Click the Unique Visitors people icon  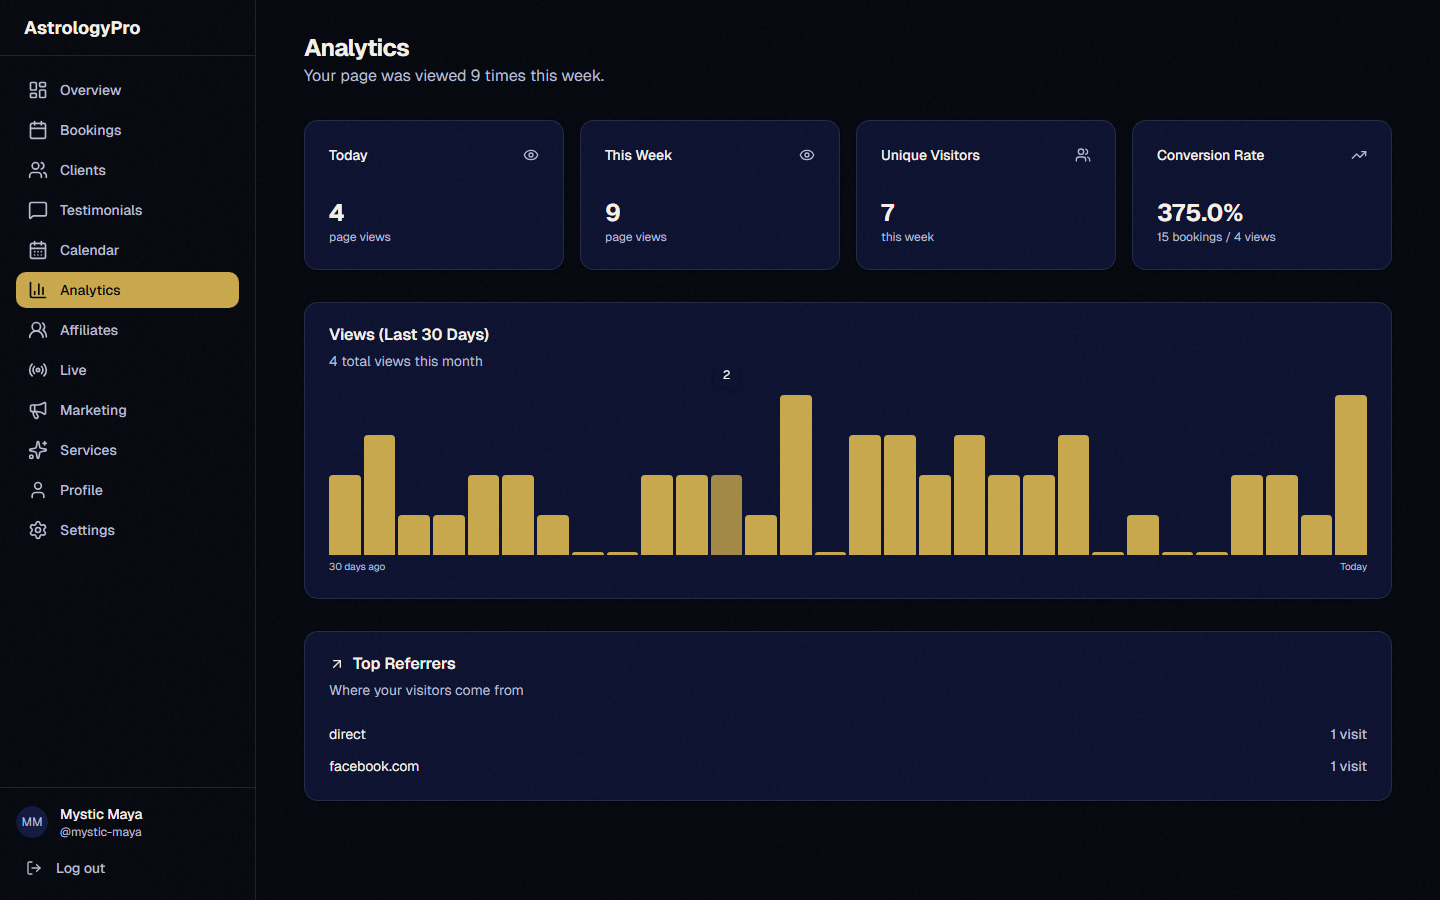pyautogui.click(x=1082, y=155)
